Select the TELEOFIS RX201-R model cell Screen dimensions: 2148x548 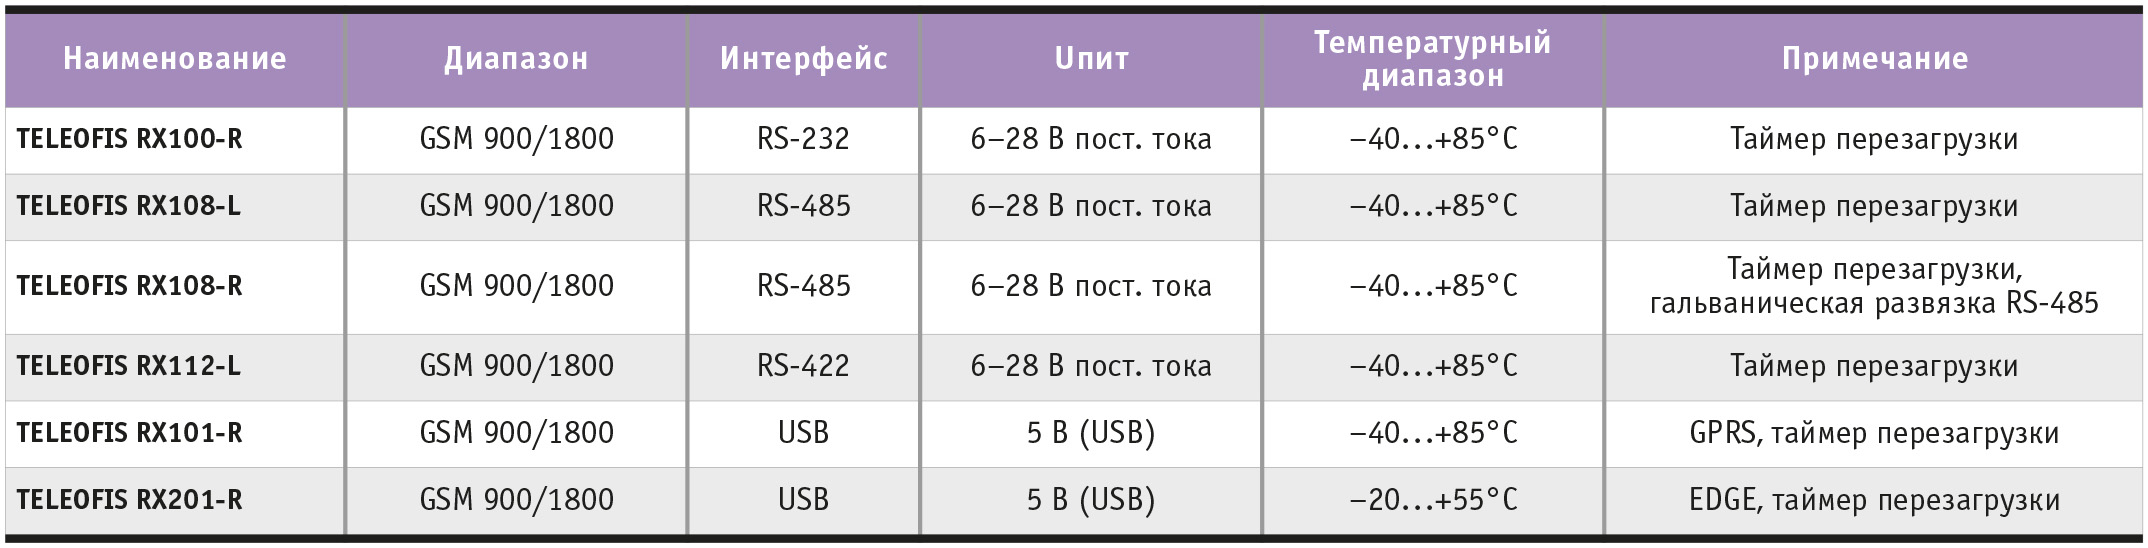129,500
